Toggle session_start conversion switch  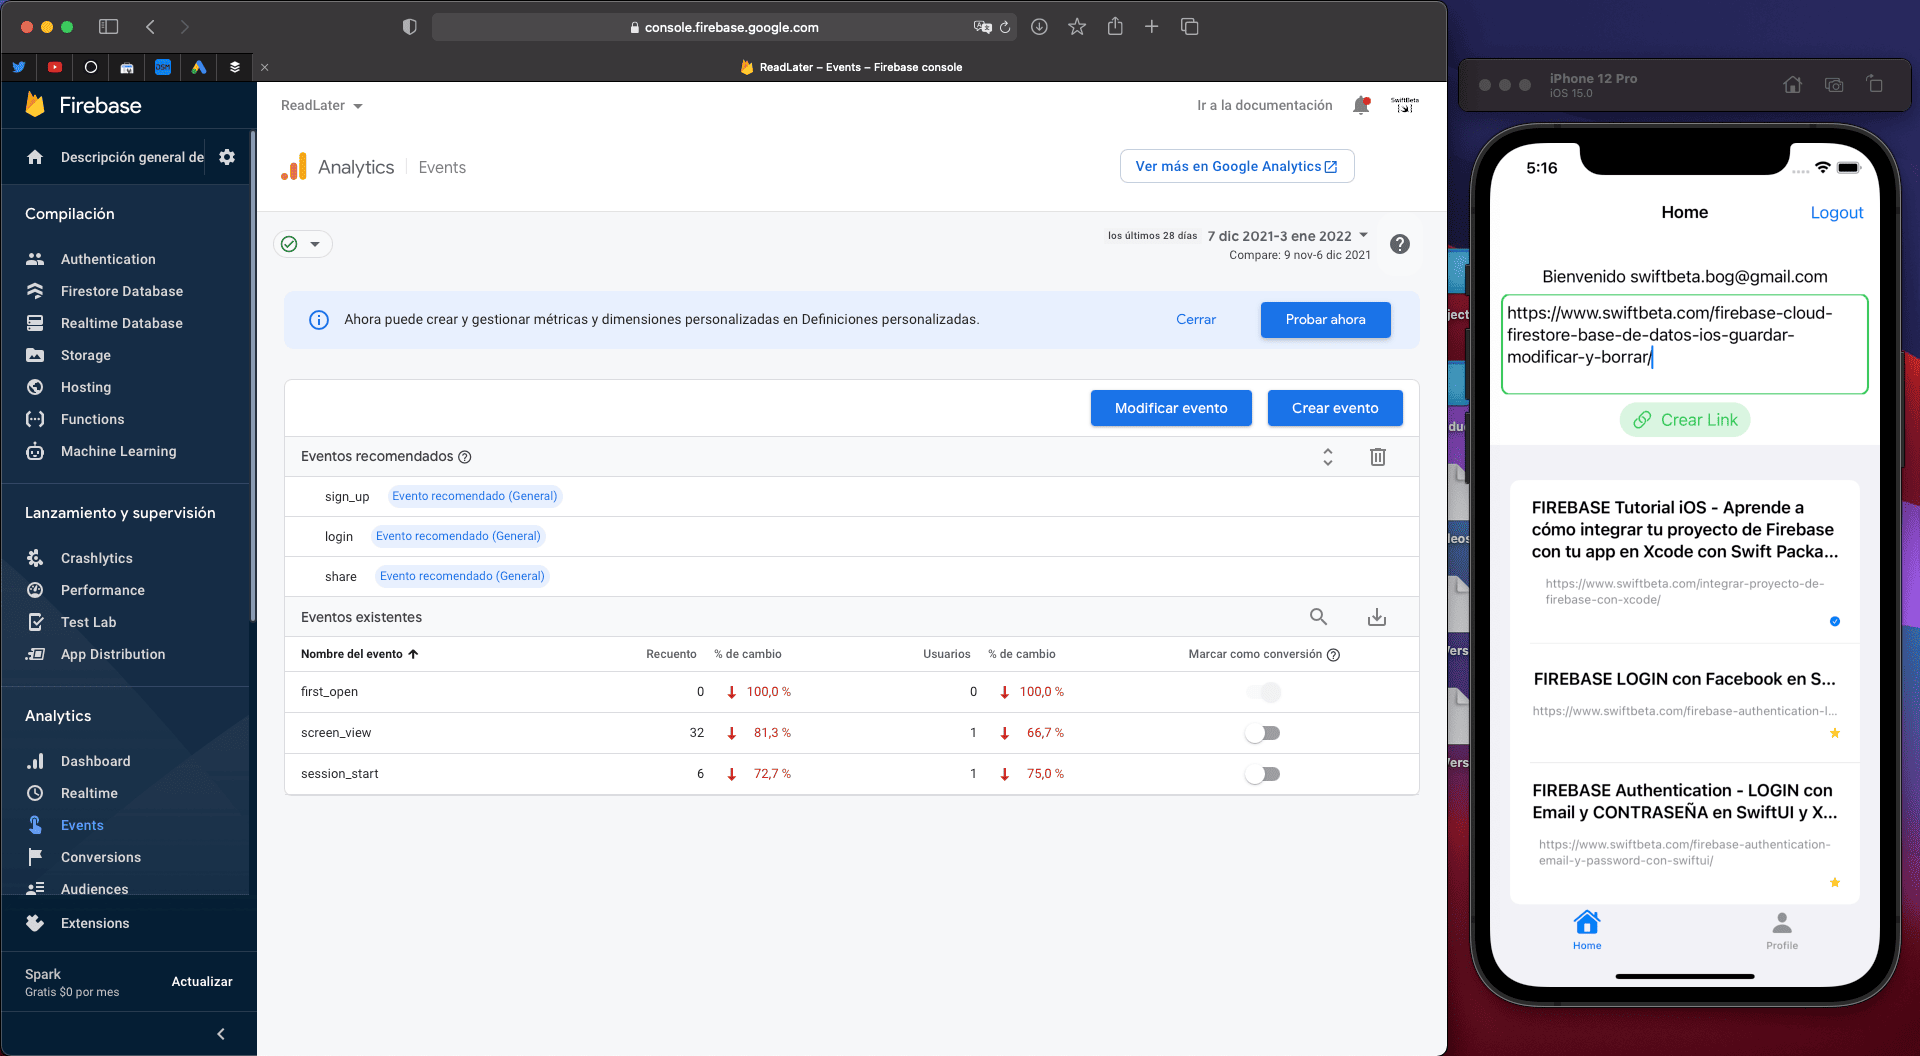coord(1263,774)
